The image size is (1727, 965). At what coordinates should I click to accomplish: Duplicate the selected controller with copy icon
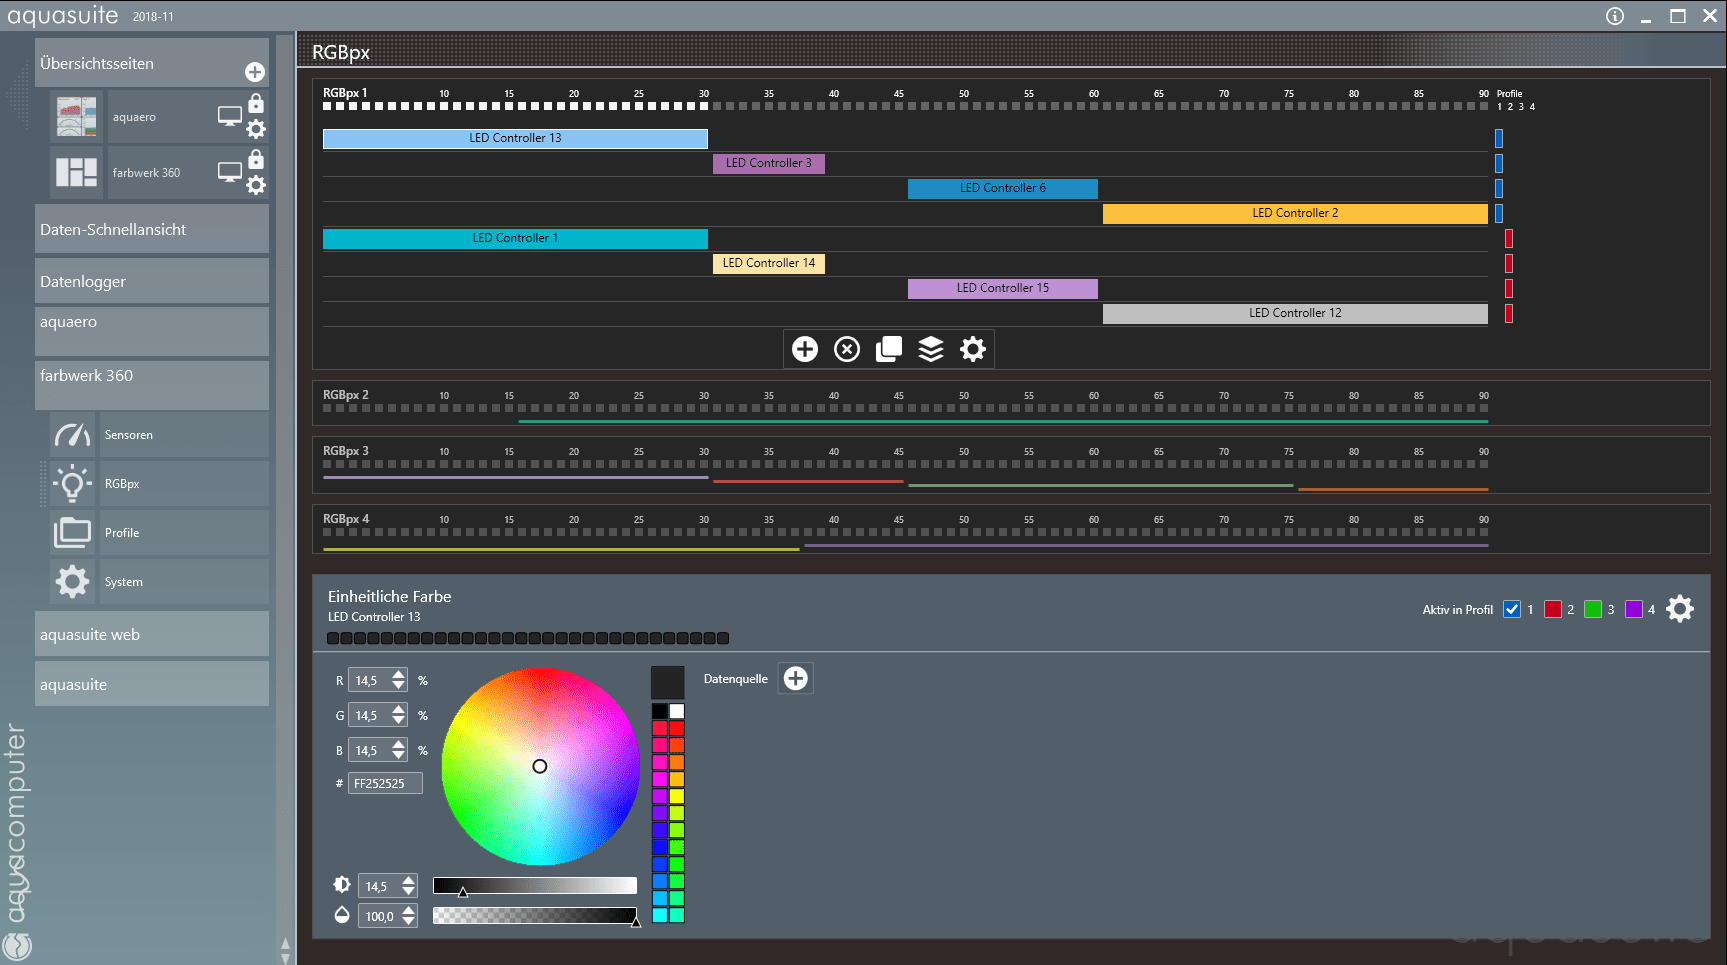889,349
